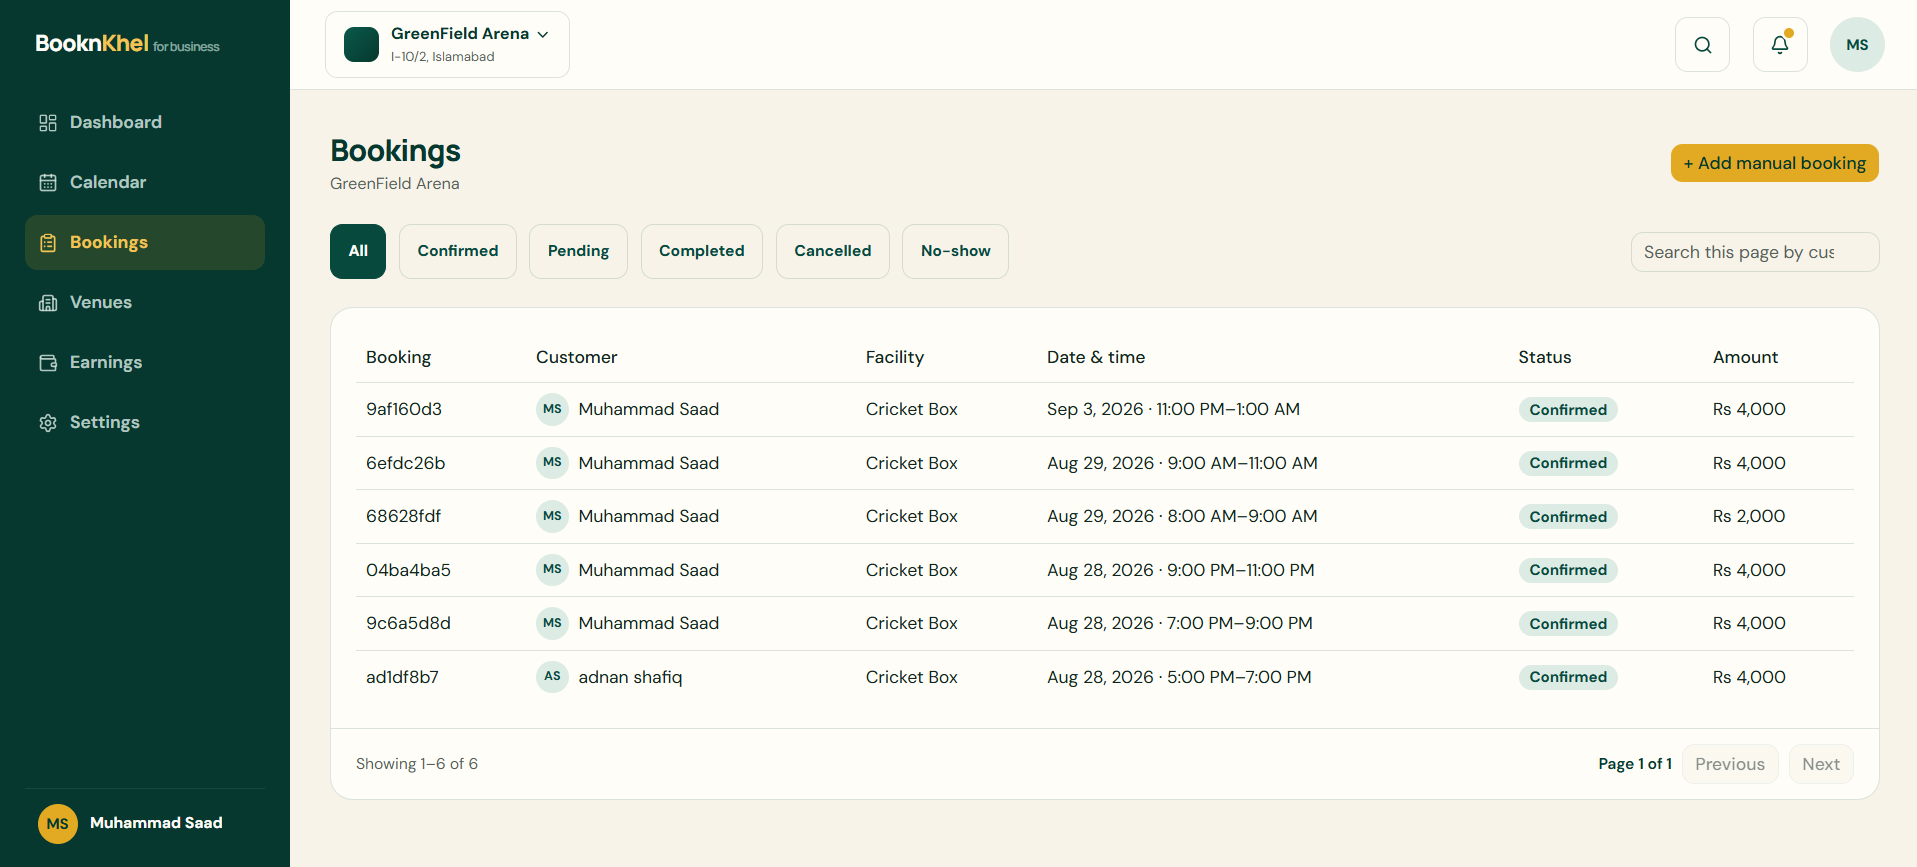This screenshot has height=867, width=1917.
Task: Click customer name adnan shafiq
Action: [630, 677]
